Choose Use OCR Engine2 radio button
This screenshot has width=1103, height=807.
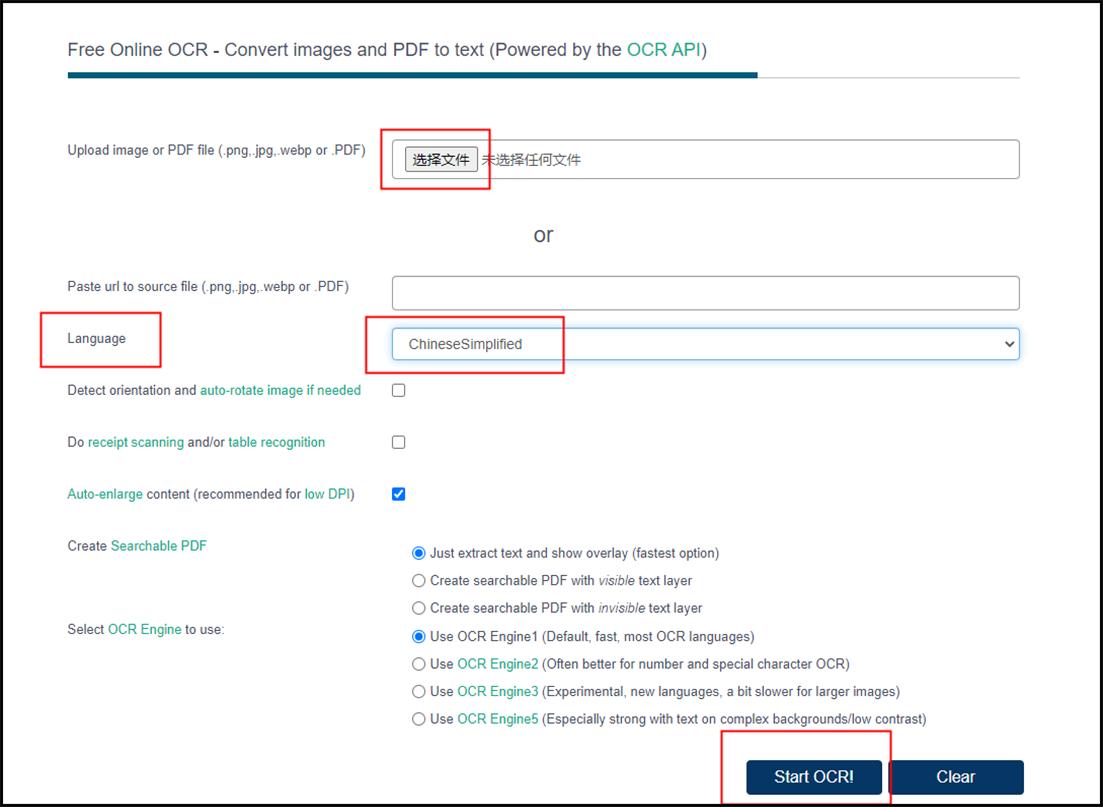coord(419,664)
